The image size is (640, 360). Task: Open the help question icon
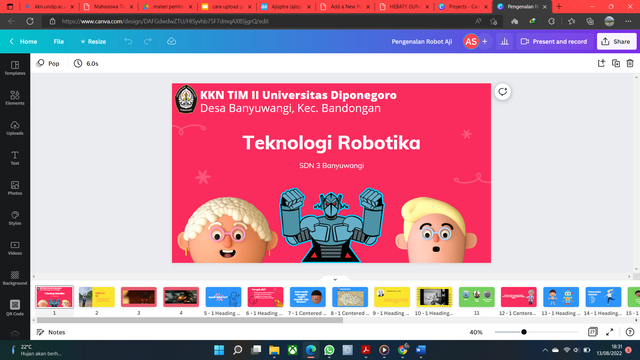tap(630, 332)
